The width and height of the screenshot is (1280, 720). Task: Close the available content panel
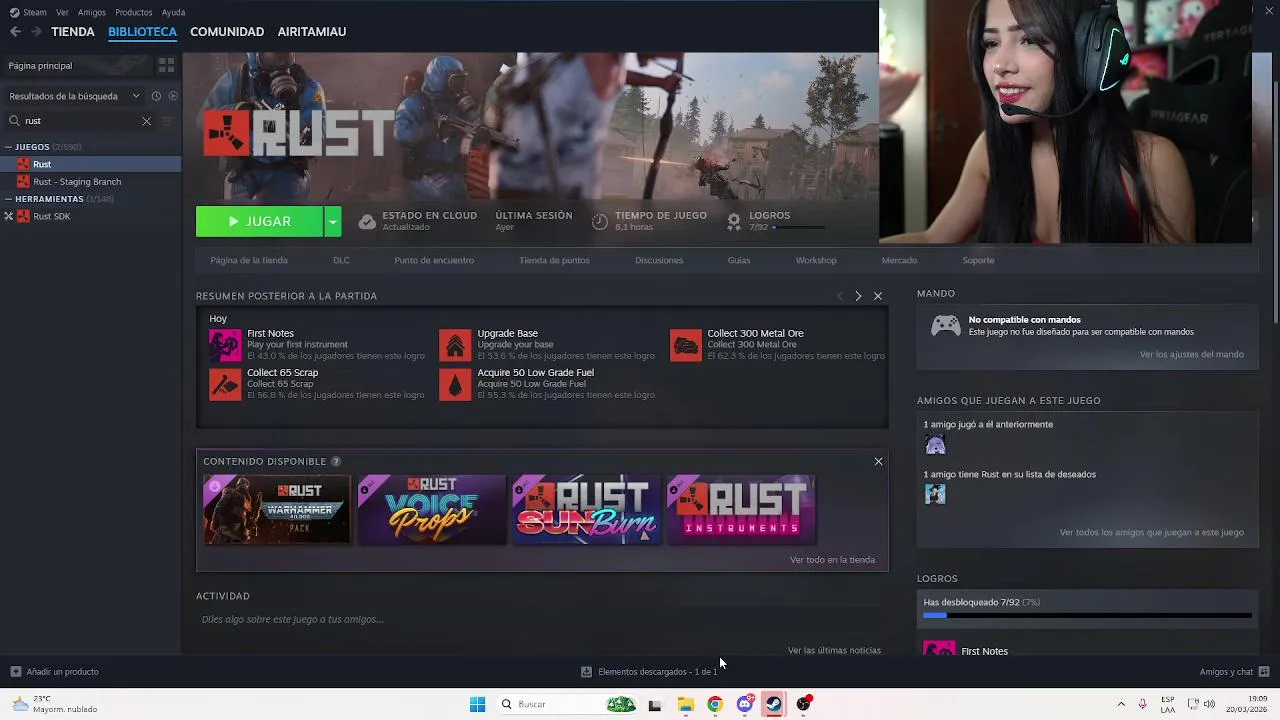point(879,461)
